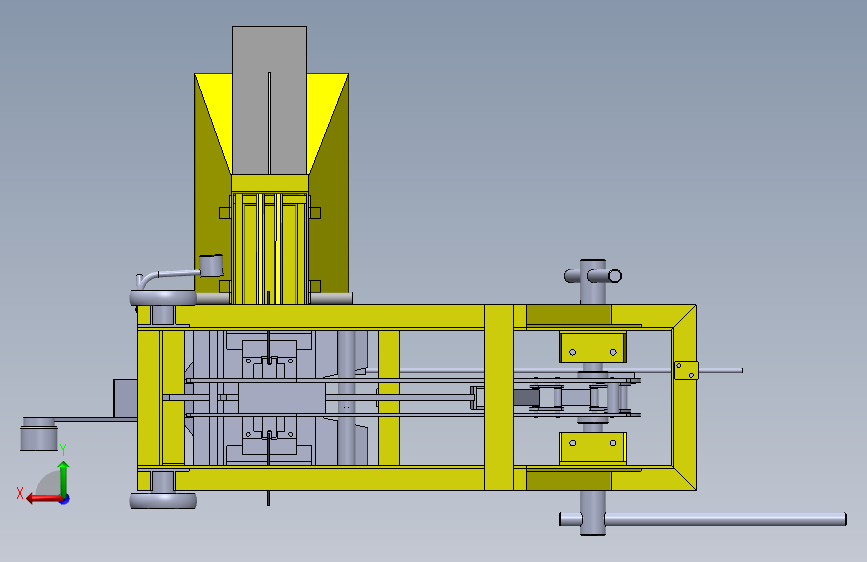867x562 pixels.
Task: Select the gray cylinder on the far-left arm
Action: [x=39, y=434]
